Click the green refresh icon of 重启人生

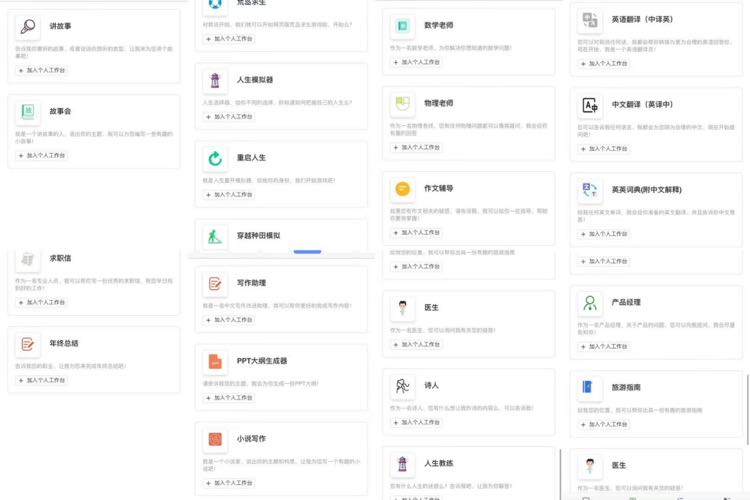(215, 158)
